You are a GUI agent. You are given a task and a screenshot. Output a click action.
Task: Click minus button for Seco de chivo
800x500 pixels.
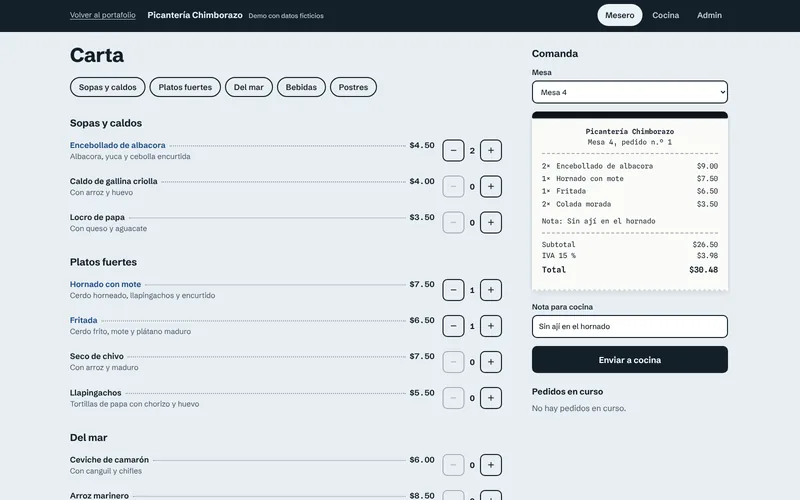[453, 362]
